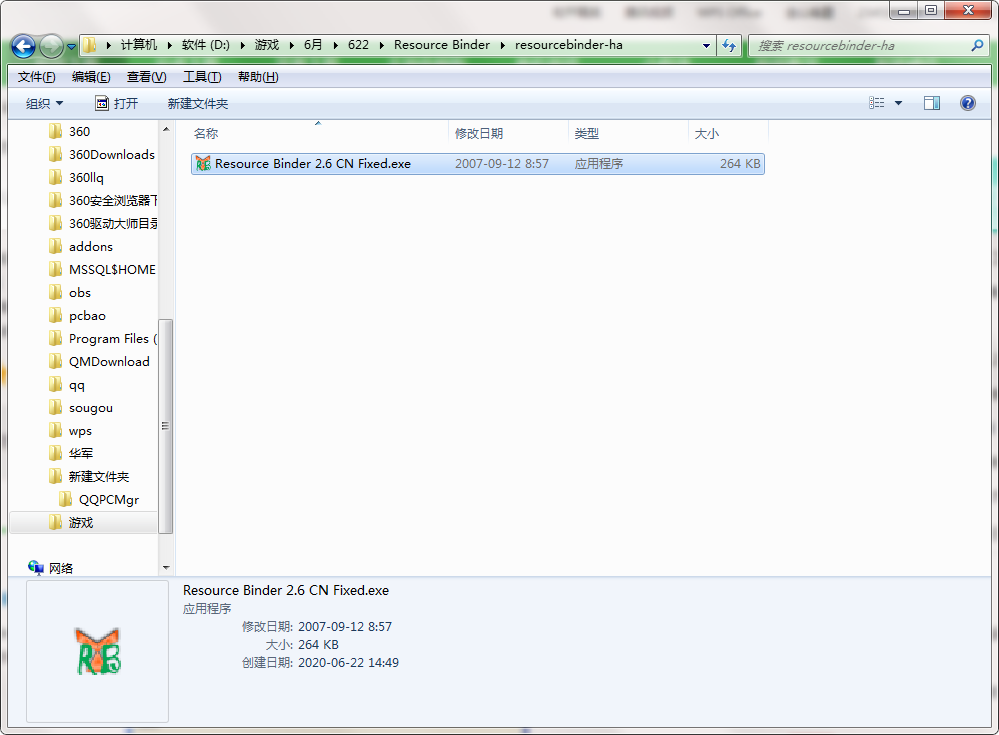The height and width of the screenshot is (735, 999).
Task: Select 游戏 folder in tree
Action: point(83,522)
